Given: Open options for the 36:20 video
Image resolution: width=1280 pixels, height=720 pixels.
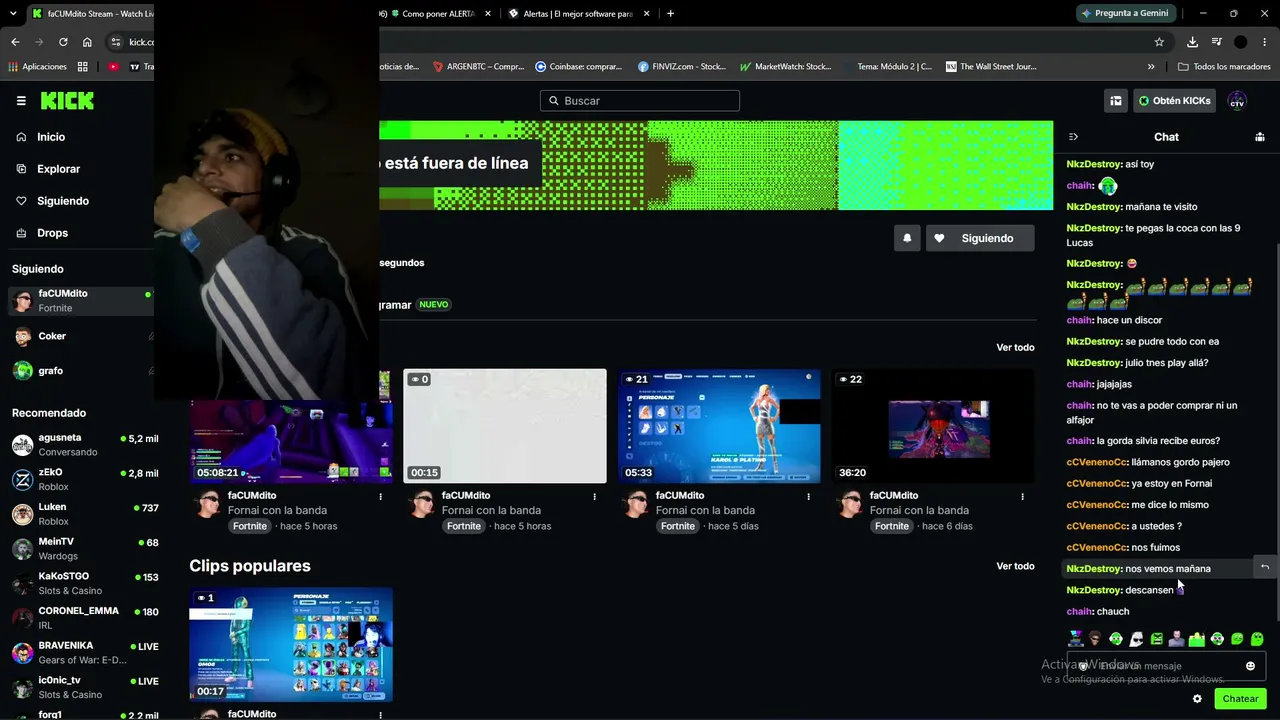Looking at the screenshot, I should click(x=1022, y=496).
